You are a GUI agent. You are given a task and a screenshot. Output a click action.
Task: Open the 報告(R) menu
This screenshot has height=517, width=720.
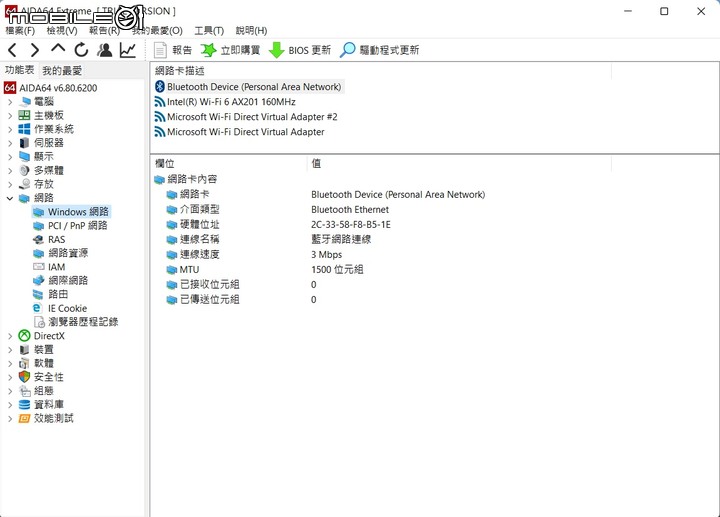(x=105, y=31)
